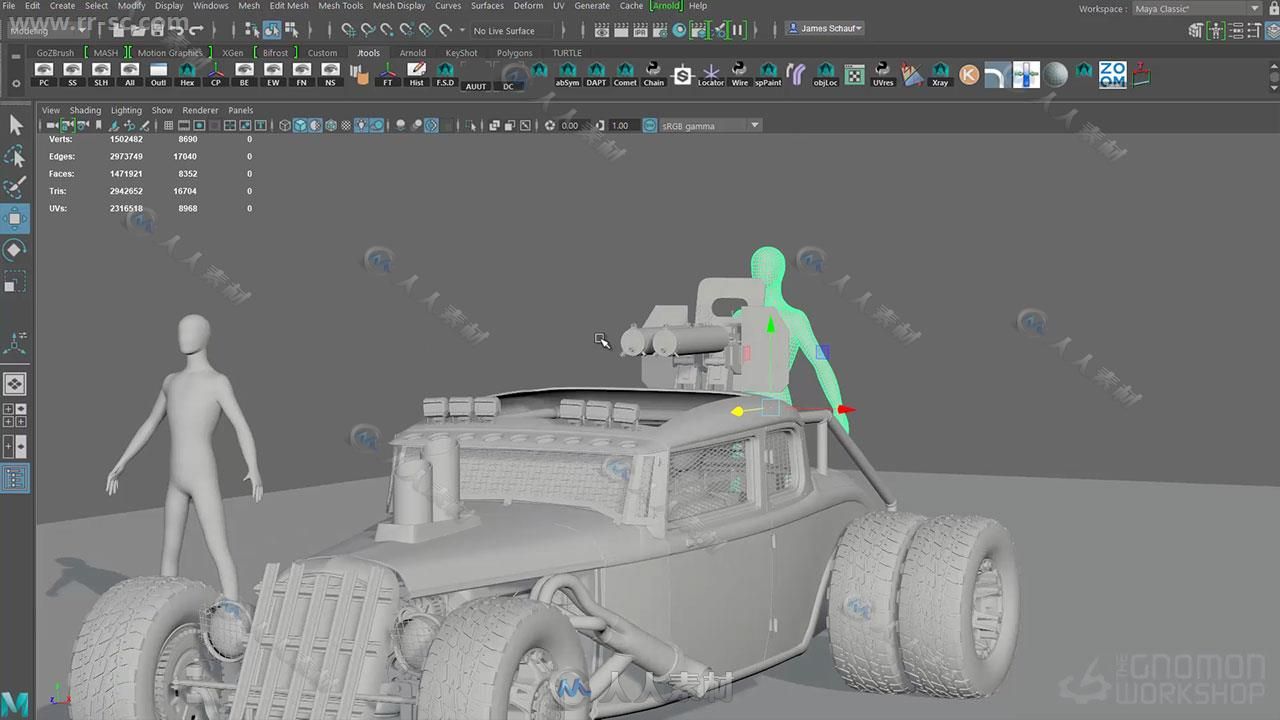The width and height of the screenshot is (1280, 720).
Task: Toggle color management sRGB icon
Action: coord(650,125)
